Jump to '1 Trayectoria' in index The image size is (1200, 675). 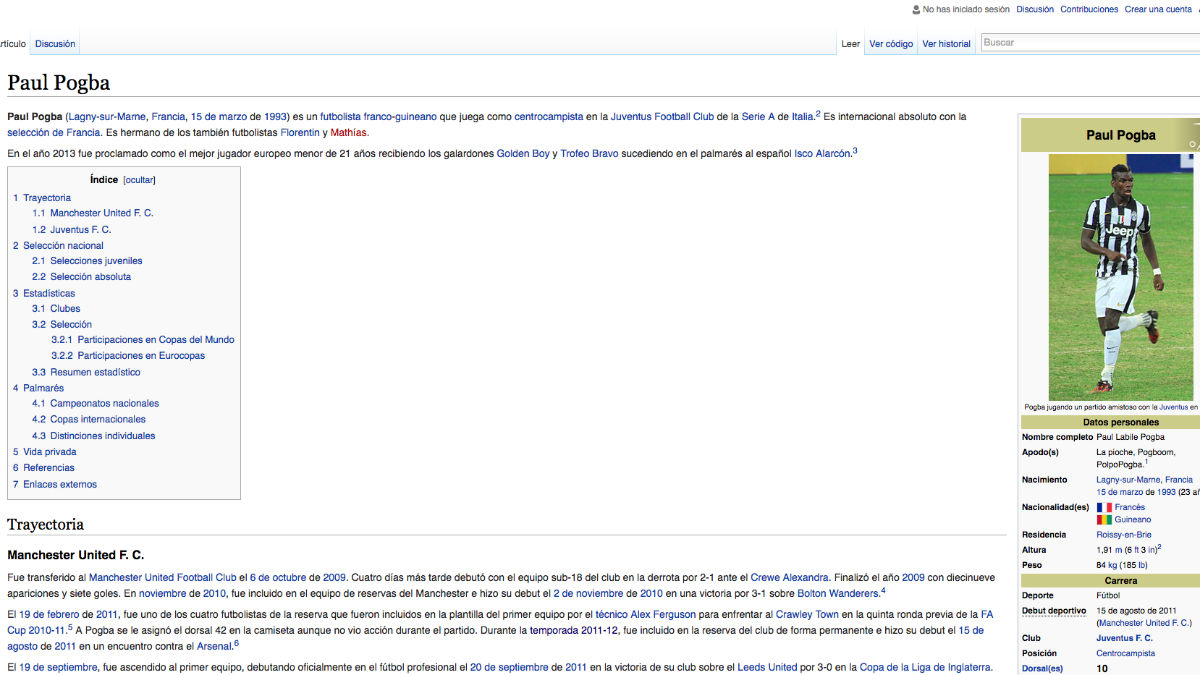[x=42, y=198]
